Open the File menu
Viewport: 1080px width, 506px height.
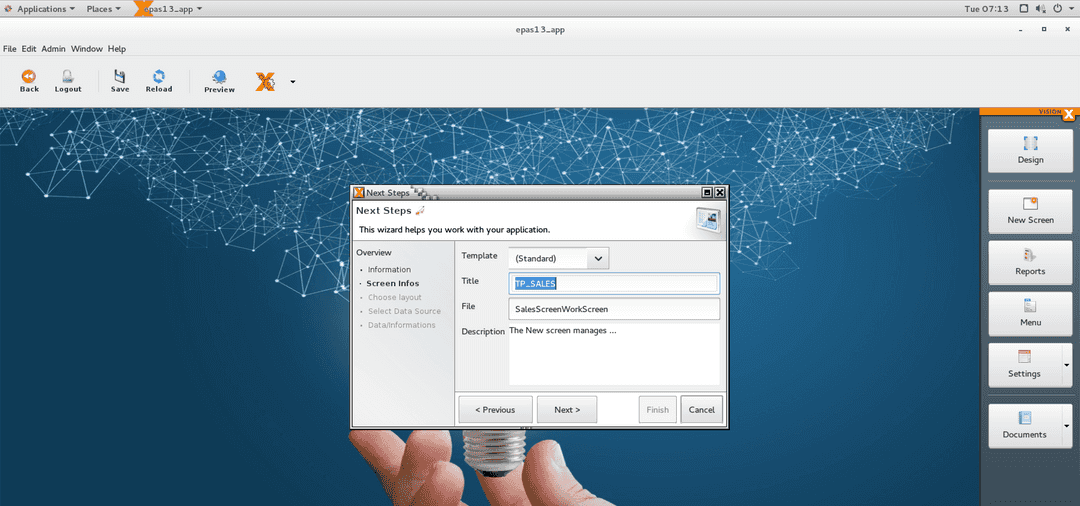tap(10, 49)
